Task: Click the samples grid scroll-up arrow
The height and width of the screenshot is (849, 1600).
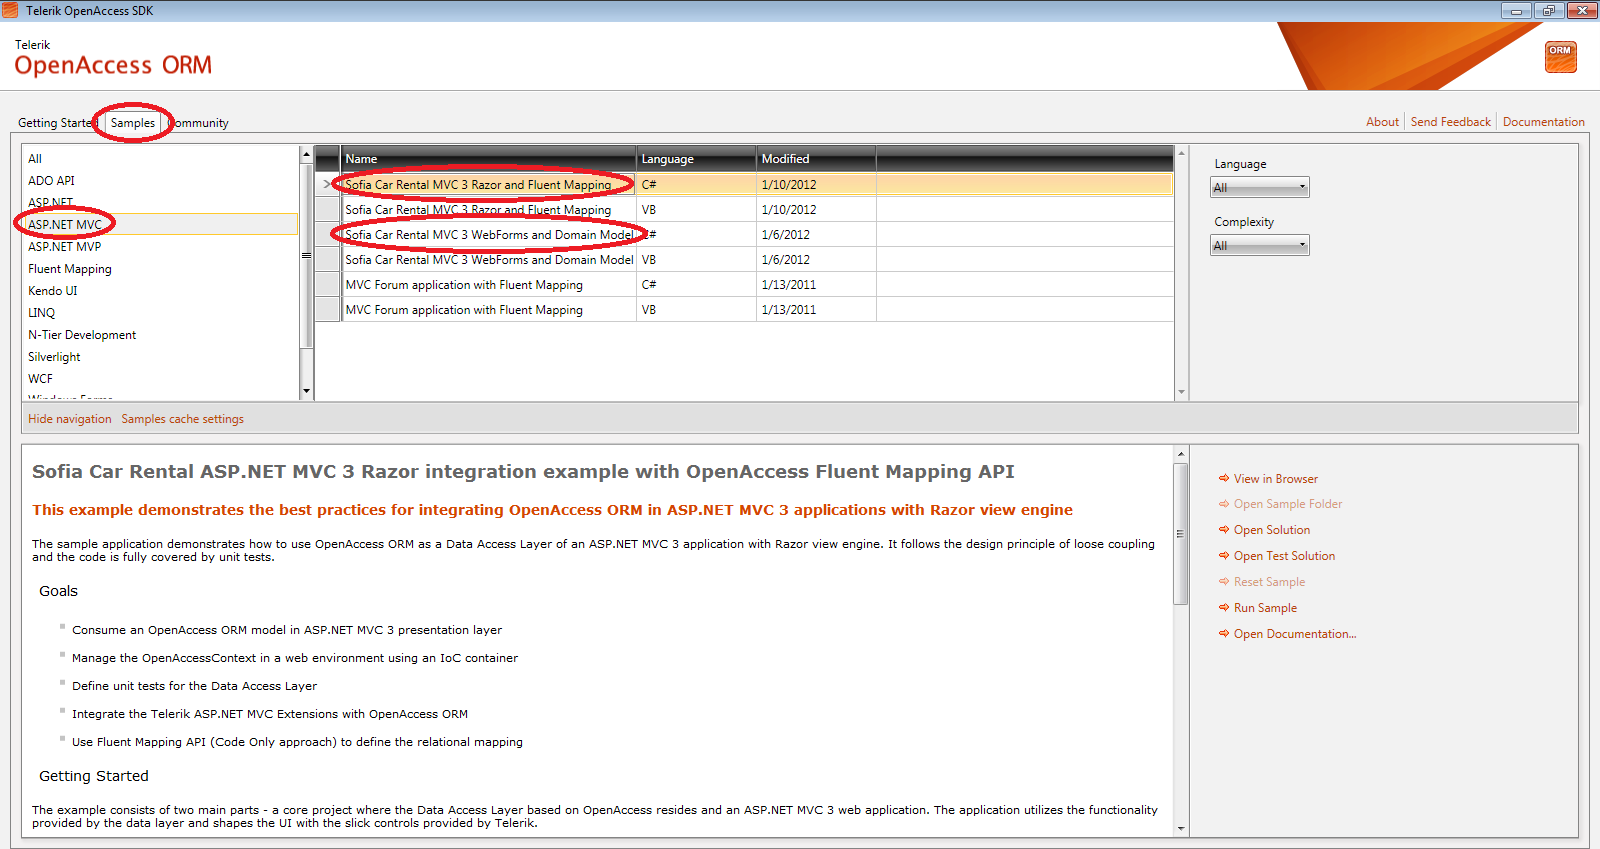Action: [x=1181, y=154]
